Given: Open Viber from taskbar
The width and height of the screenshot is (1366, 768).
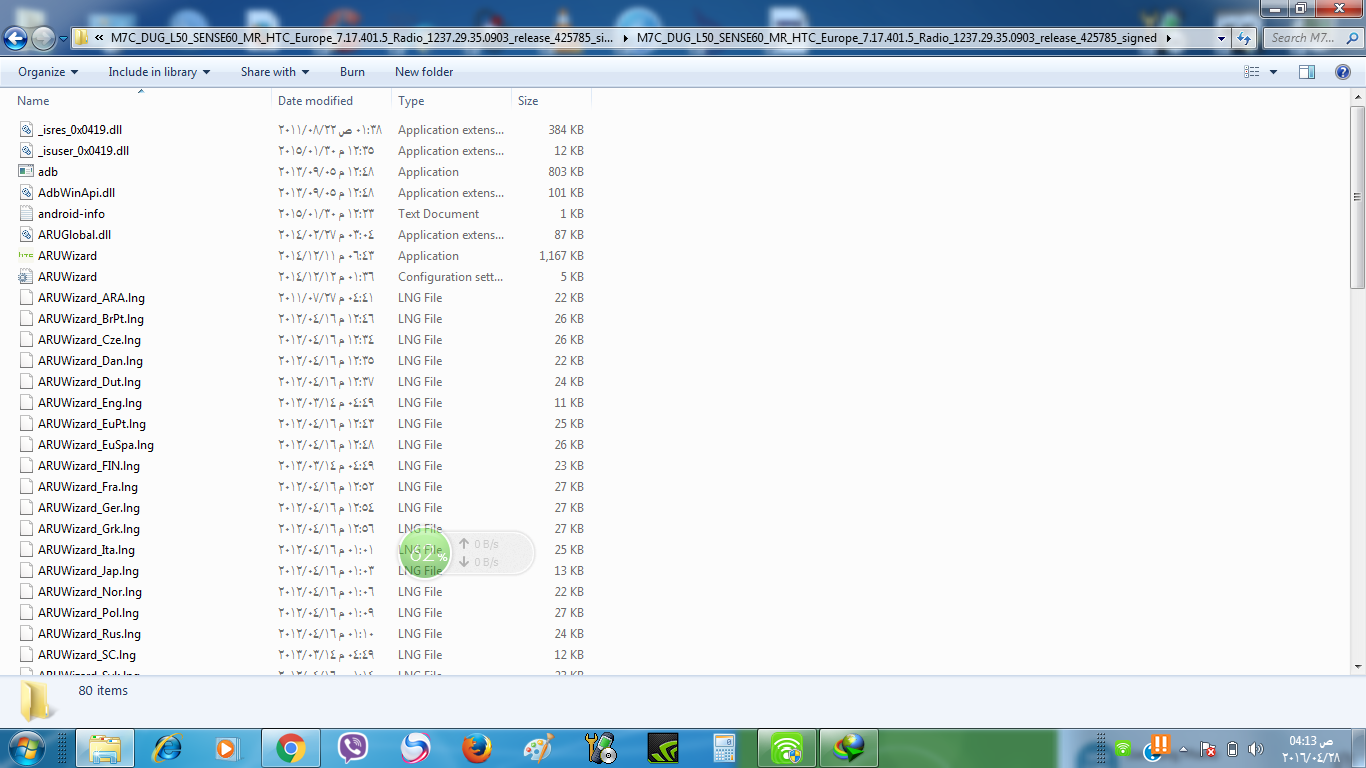Looking at the screenshot, I should point(352,748).
